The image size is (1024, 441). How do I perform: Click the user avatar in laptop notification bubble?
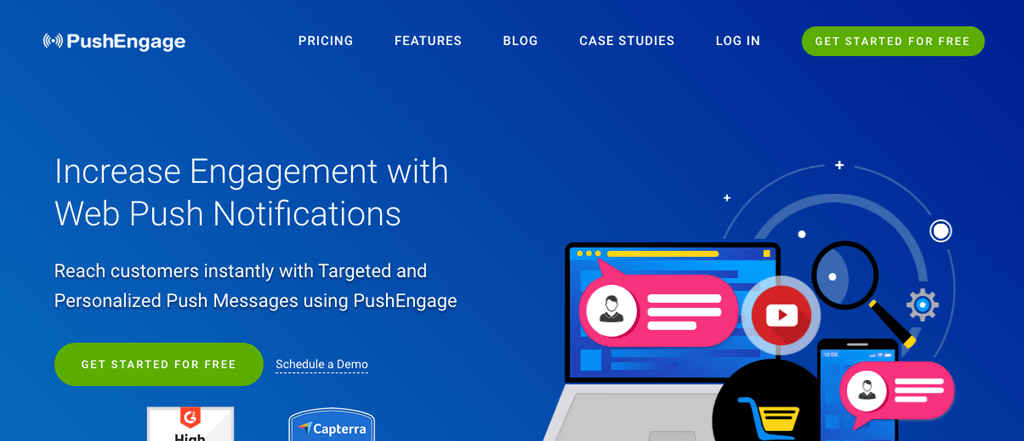(x=611, y=310)
